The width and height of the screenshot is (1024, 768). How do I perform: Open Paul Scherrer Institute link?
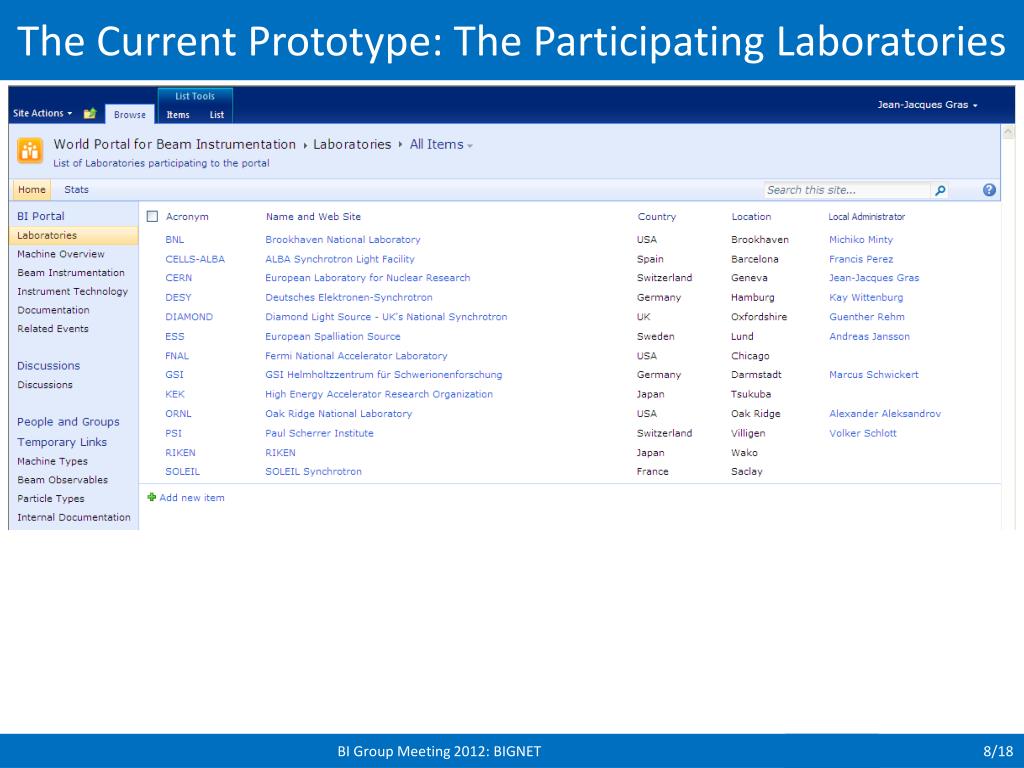coord(319,433)
